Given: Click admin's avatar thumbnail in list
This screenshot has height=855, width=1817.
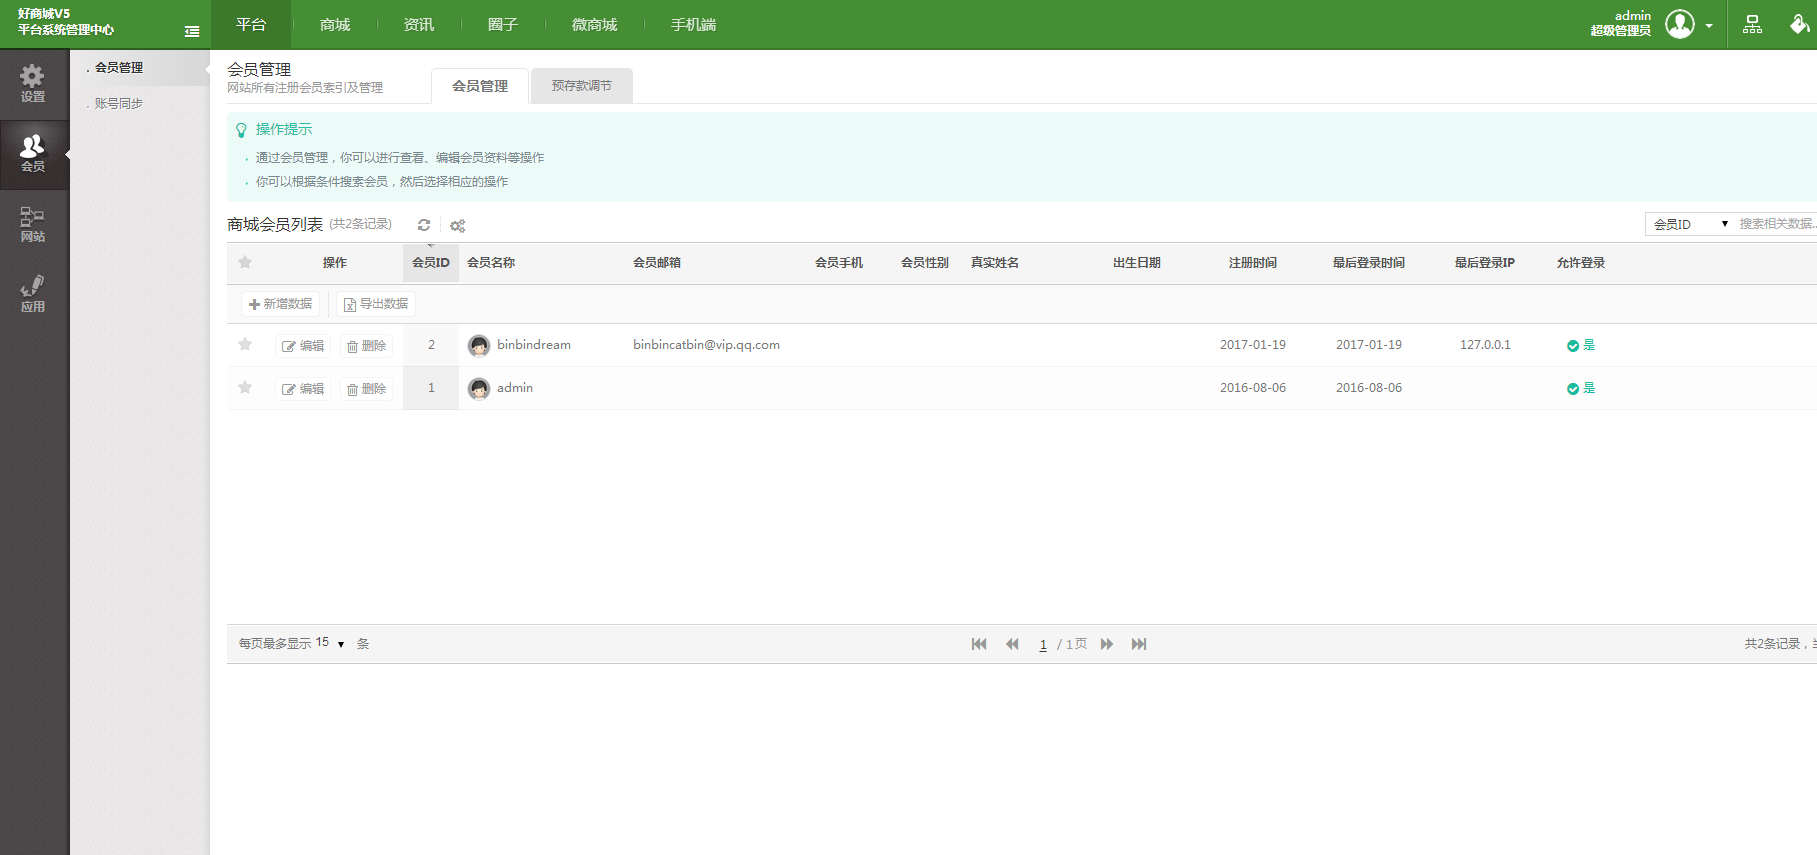Looking at the screenshot, I should (x=479, y=389).
